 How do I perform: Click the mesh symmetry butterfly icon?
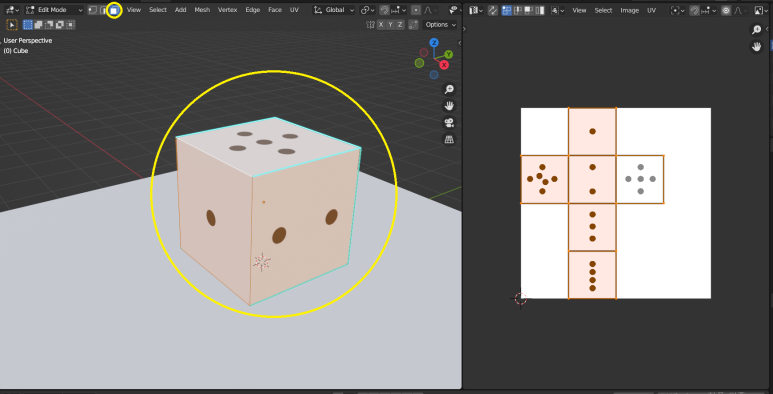tap(370, 25)
